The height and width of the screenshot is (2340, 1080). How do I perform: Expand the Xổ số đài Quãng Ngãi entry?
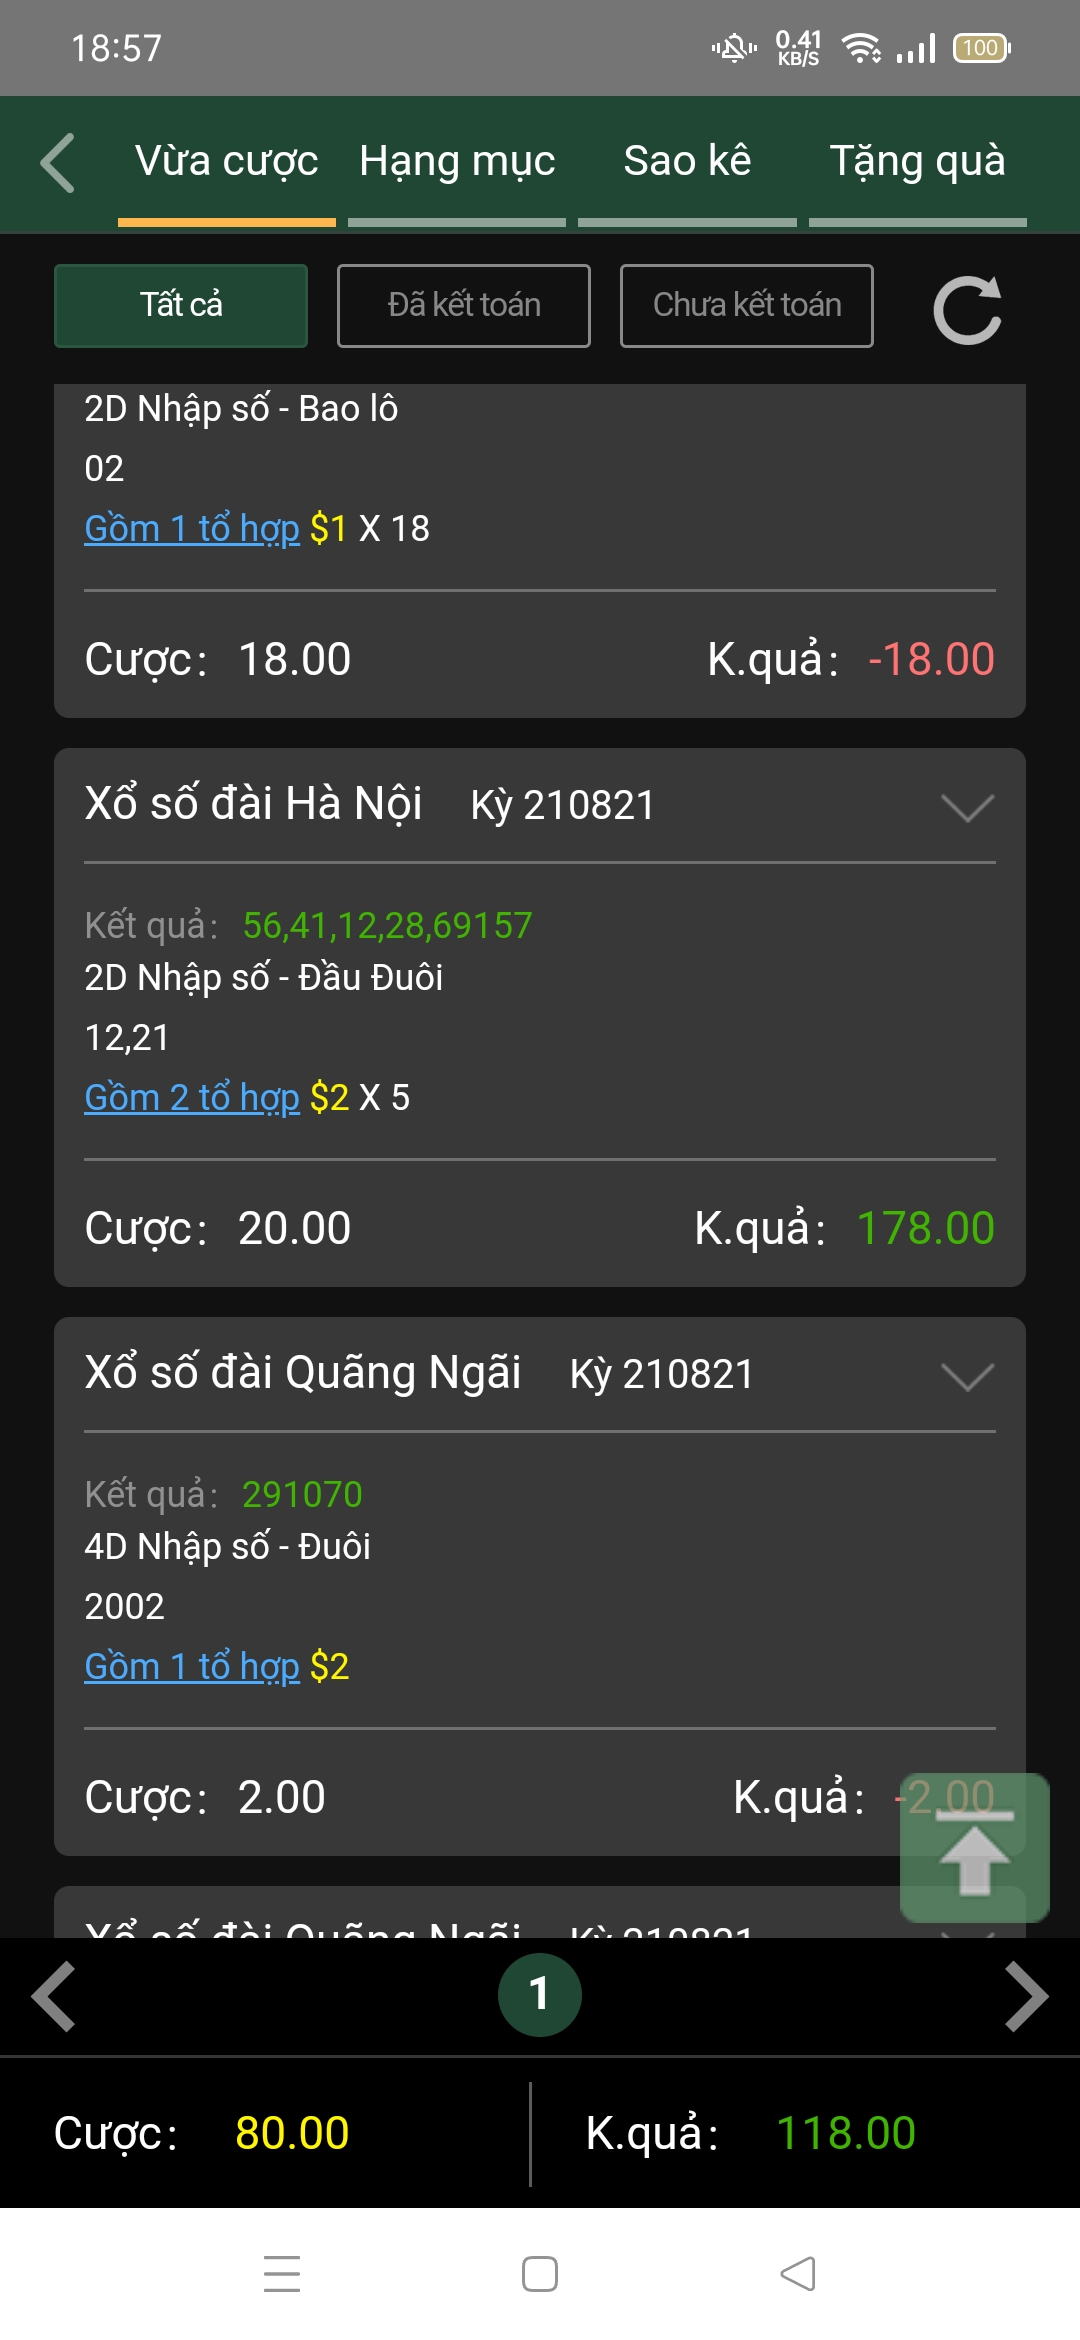tap(967, 1376)
